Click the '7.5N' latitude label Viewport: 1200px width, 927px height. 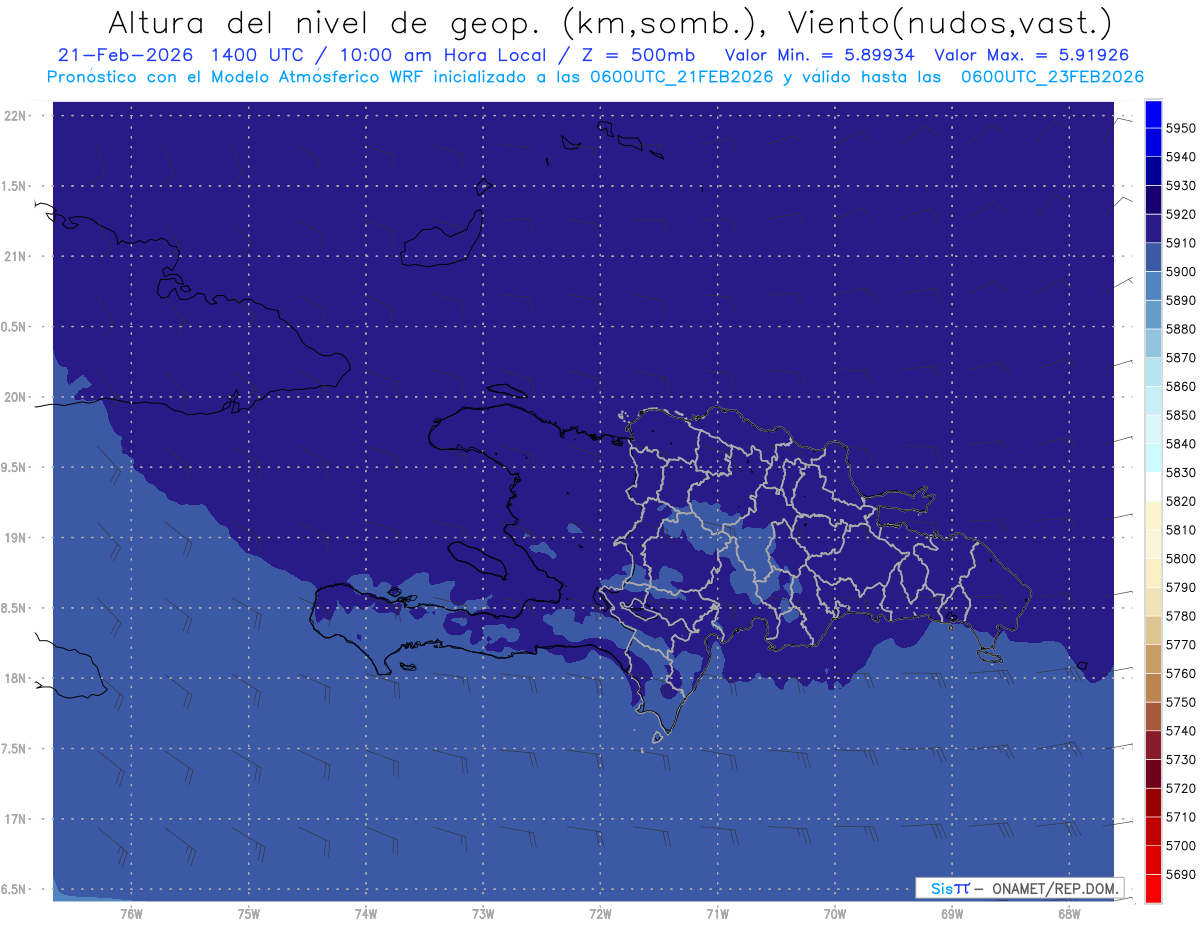click(x=15, y=749)
